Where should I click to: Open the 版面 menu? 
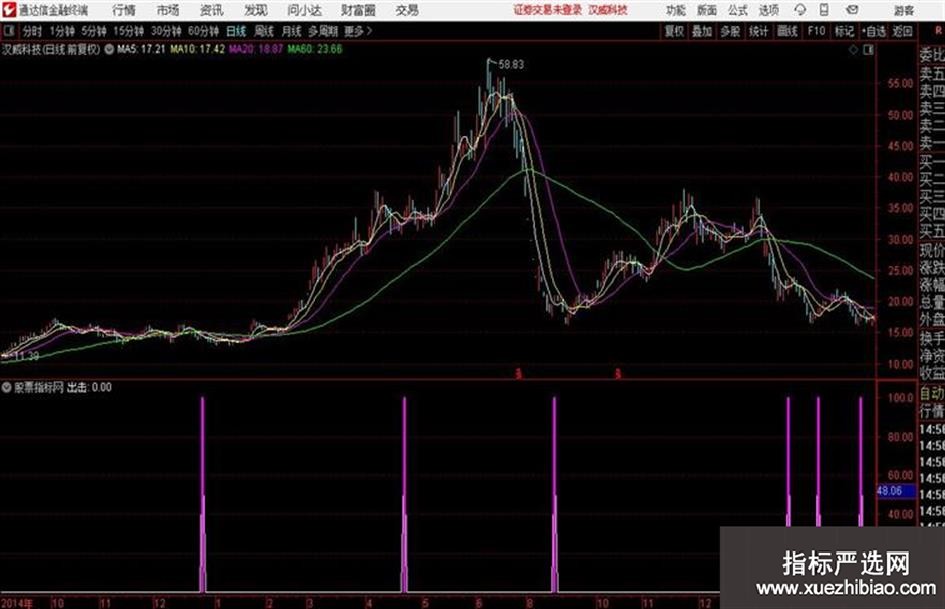click(x=707, y=10)
